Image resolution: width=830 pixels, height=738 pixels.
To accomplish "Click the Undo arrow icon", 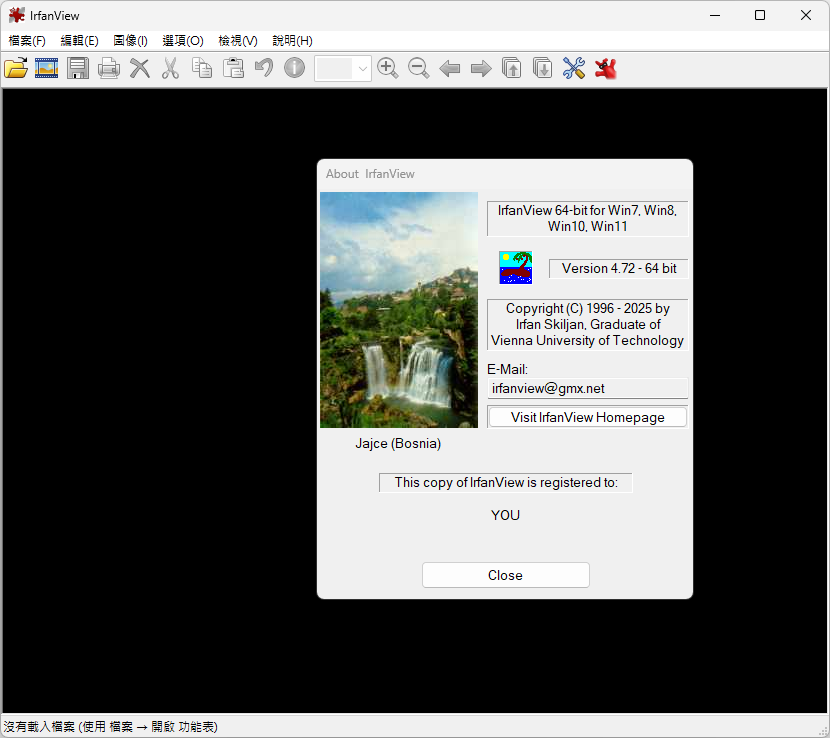I will (x=264, y=68).
